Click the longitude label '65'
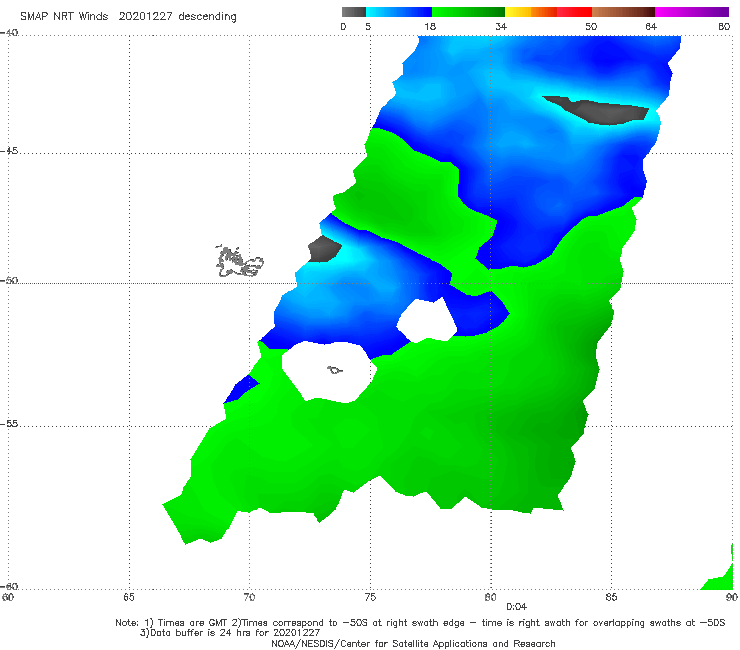 129,597
